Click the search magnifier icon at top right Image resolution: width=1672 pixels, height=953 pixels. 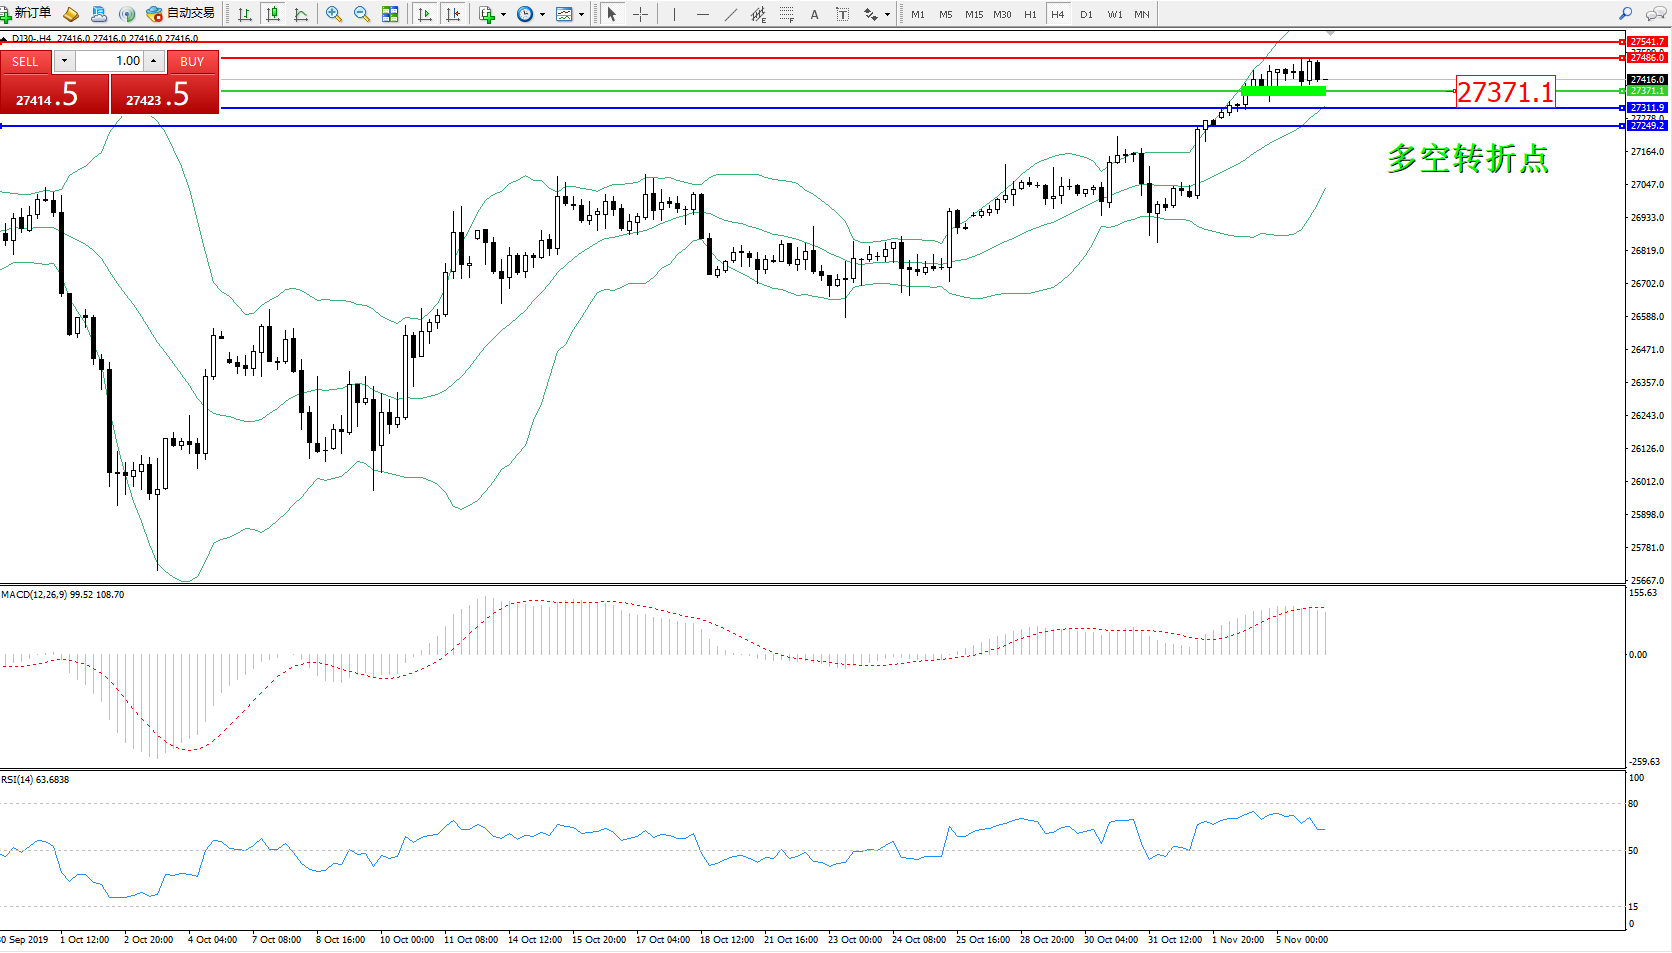(x=1626, y=14)
